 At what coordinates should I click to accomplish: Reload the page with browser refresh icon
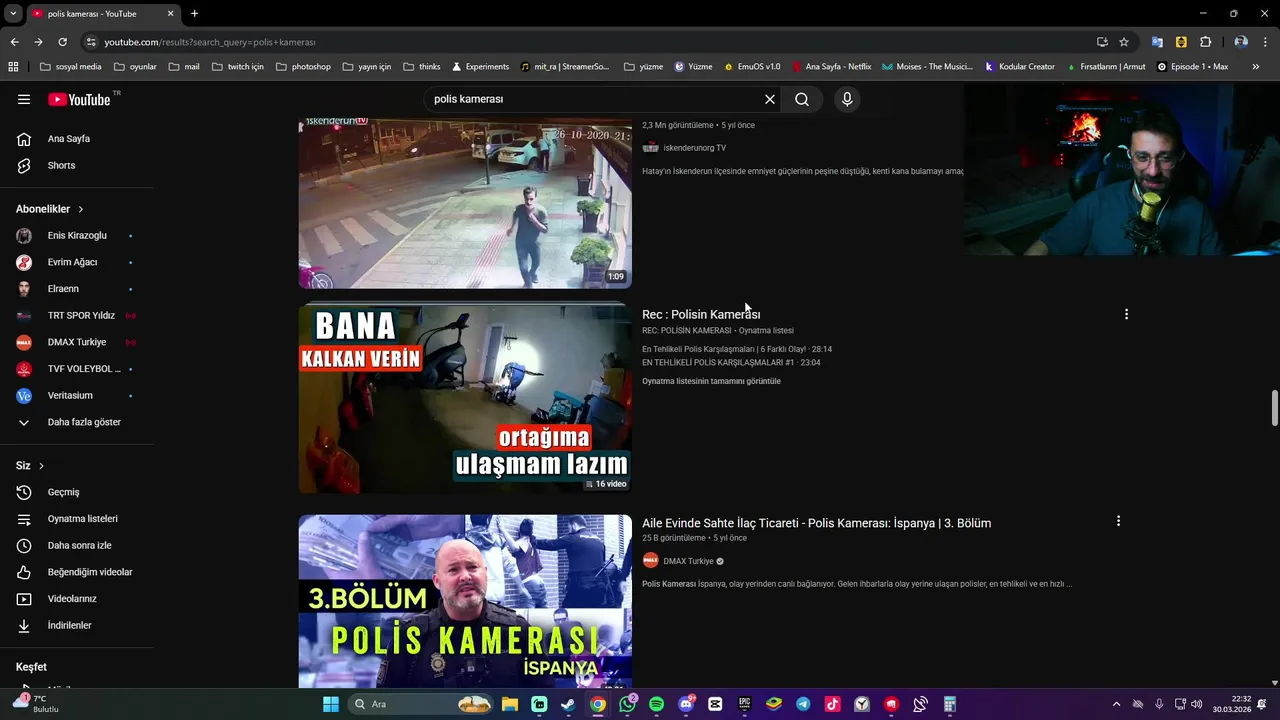coord(62,42)
